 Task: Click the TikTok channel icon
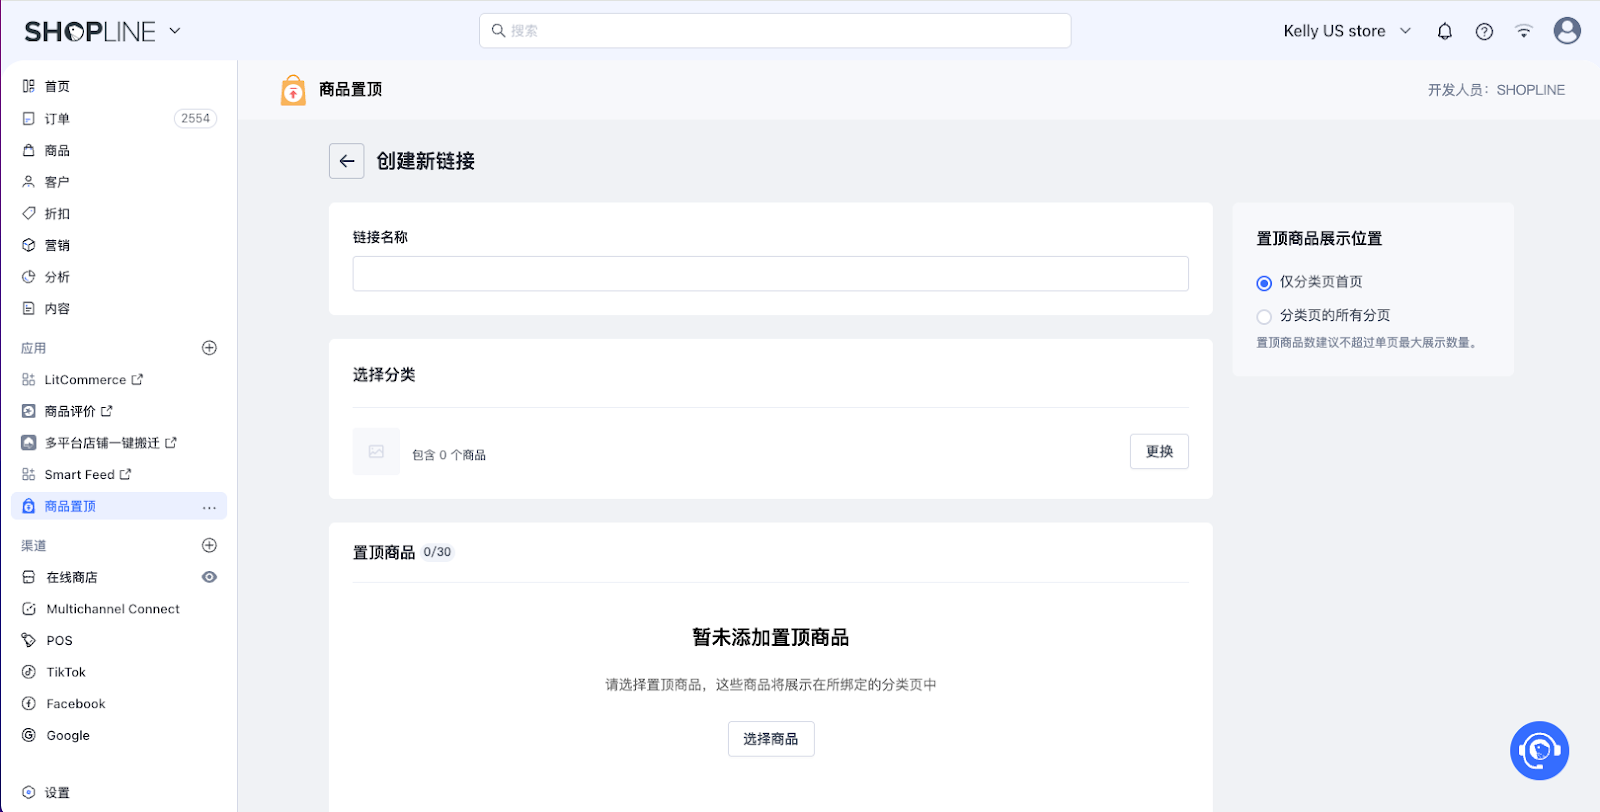pos(29,672)
